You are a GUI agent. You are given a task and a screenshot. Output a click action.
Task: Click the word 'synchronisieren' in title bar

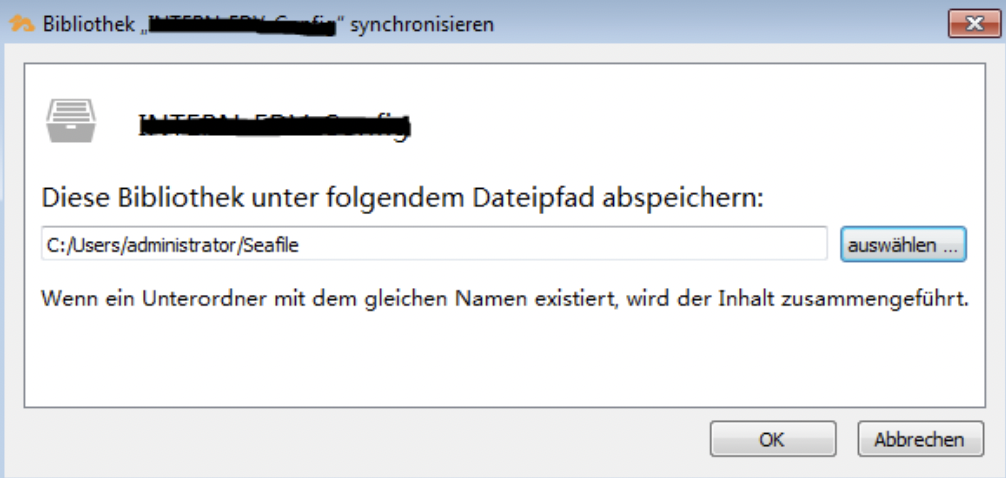pos(422,24)
